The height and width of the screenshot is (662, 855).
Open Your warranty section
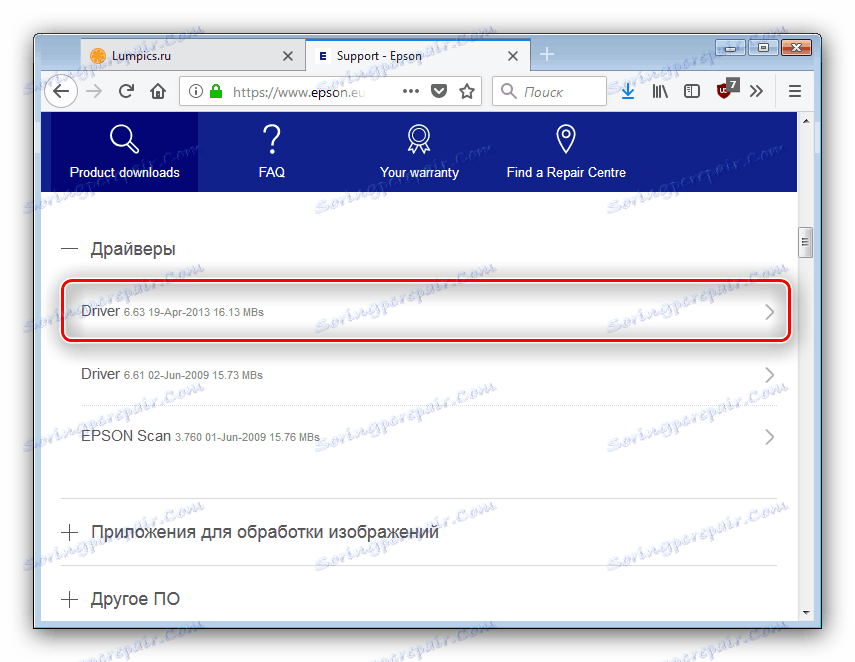(x=419, y=152)
